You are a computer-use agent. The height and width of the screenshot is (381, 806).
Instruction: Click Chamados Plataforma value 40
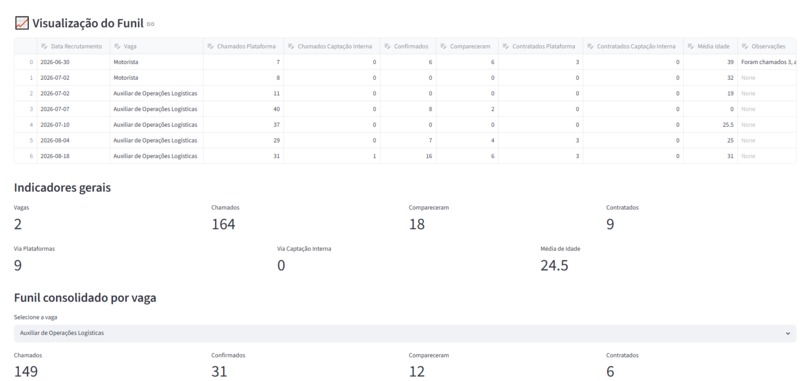click(243, 109)
